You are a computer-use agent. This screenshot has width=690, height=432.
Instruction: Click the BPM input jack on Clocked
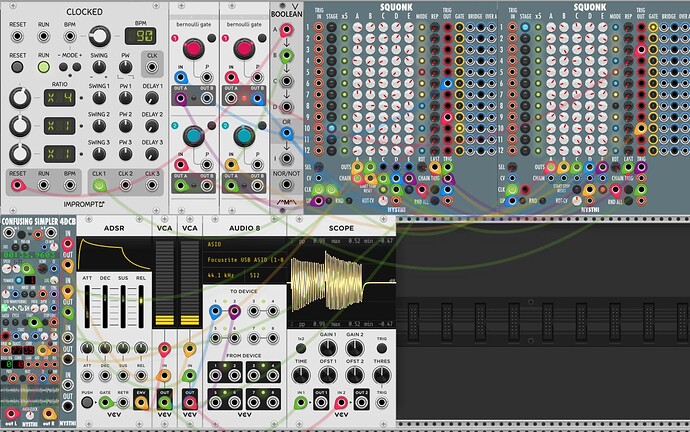coord(70,36)
